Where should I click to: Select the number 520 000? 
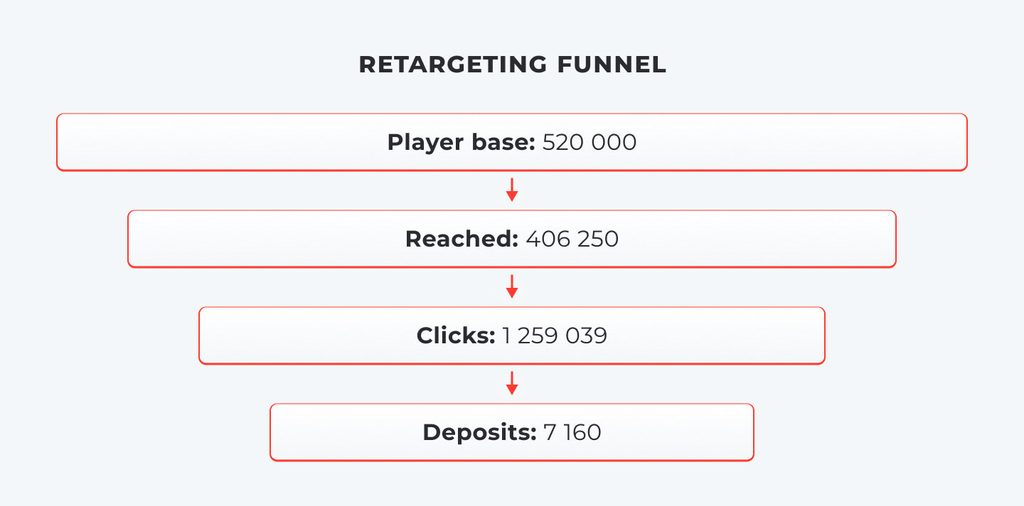click(x=590, y=142)
